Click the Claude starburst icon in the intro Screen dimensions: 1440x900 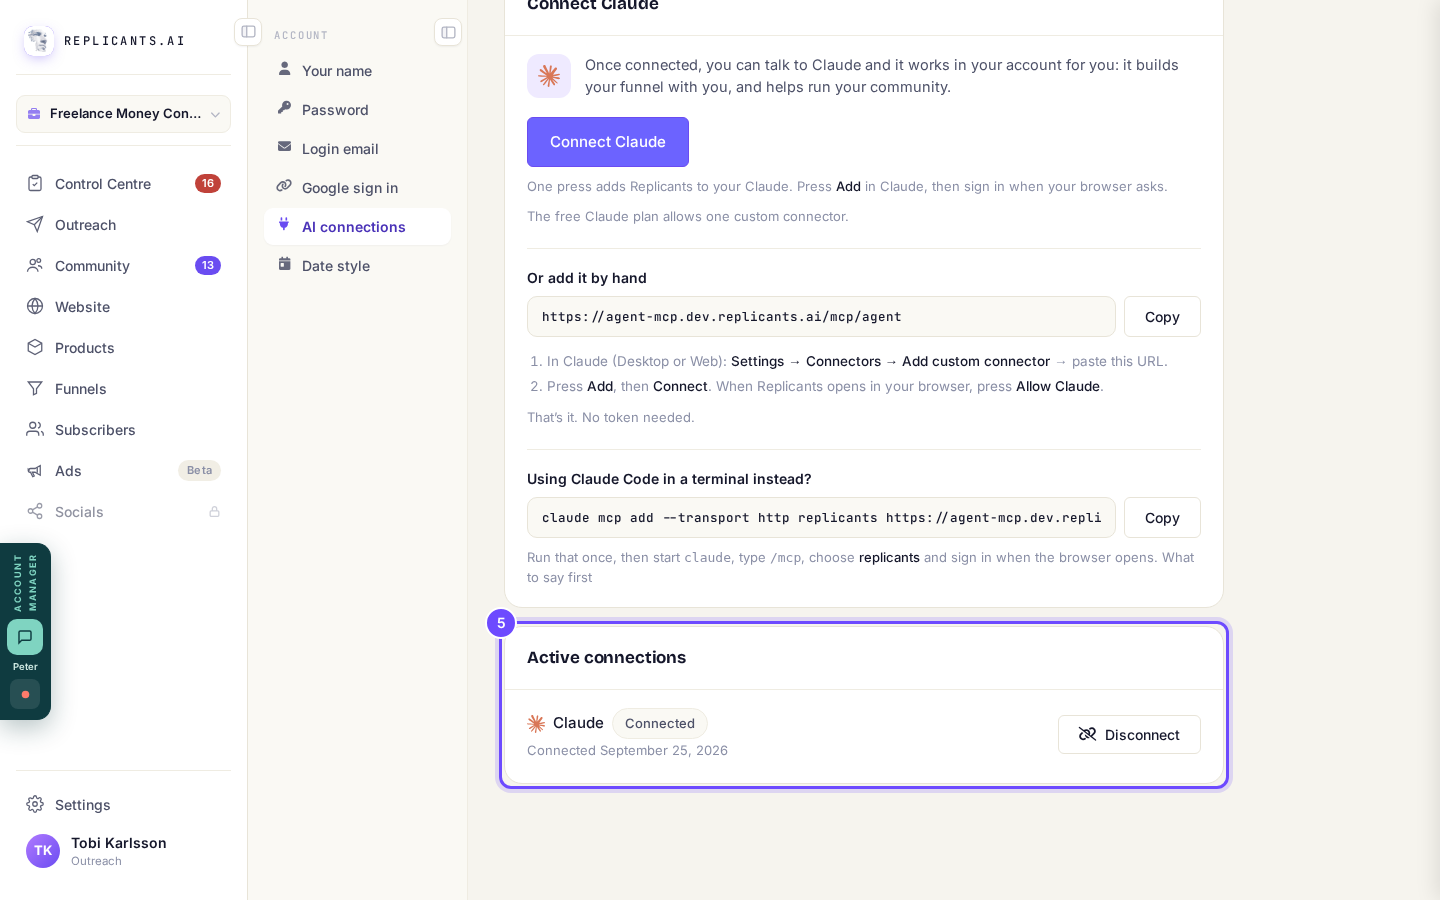pyautogui.click(x=549, y=76)
